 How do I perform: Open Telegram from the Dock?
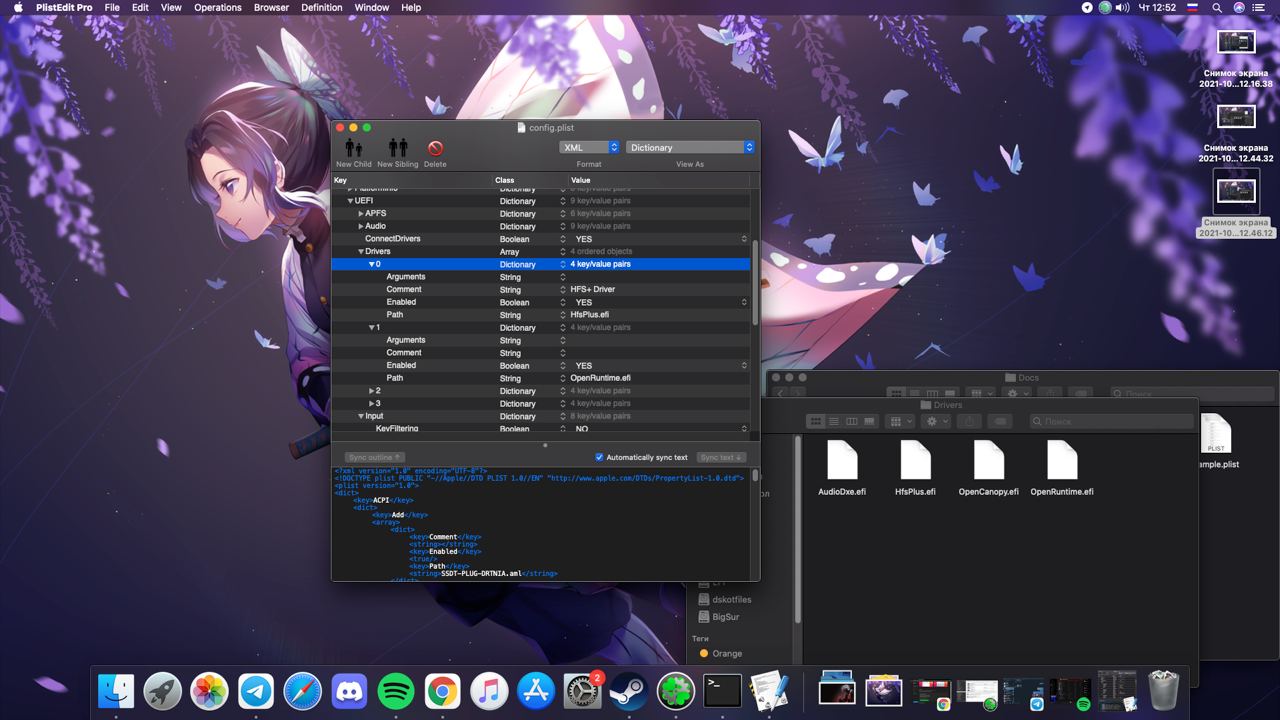[256, 691]
